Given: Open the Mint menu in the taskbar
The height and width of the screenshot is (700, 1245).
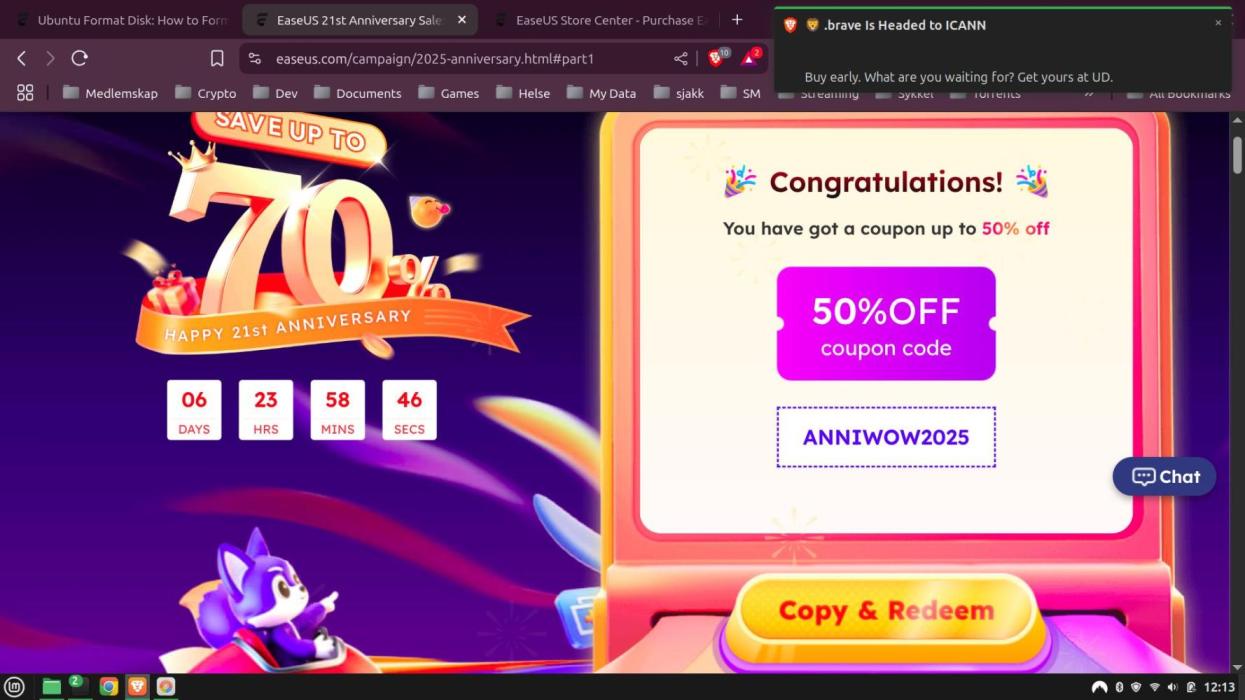Looking at the screenshot, I should (x=15, y=686).
